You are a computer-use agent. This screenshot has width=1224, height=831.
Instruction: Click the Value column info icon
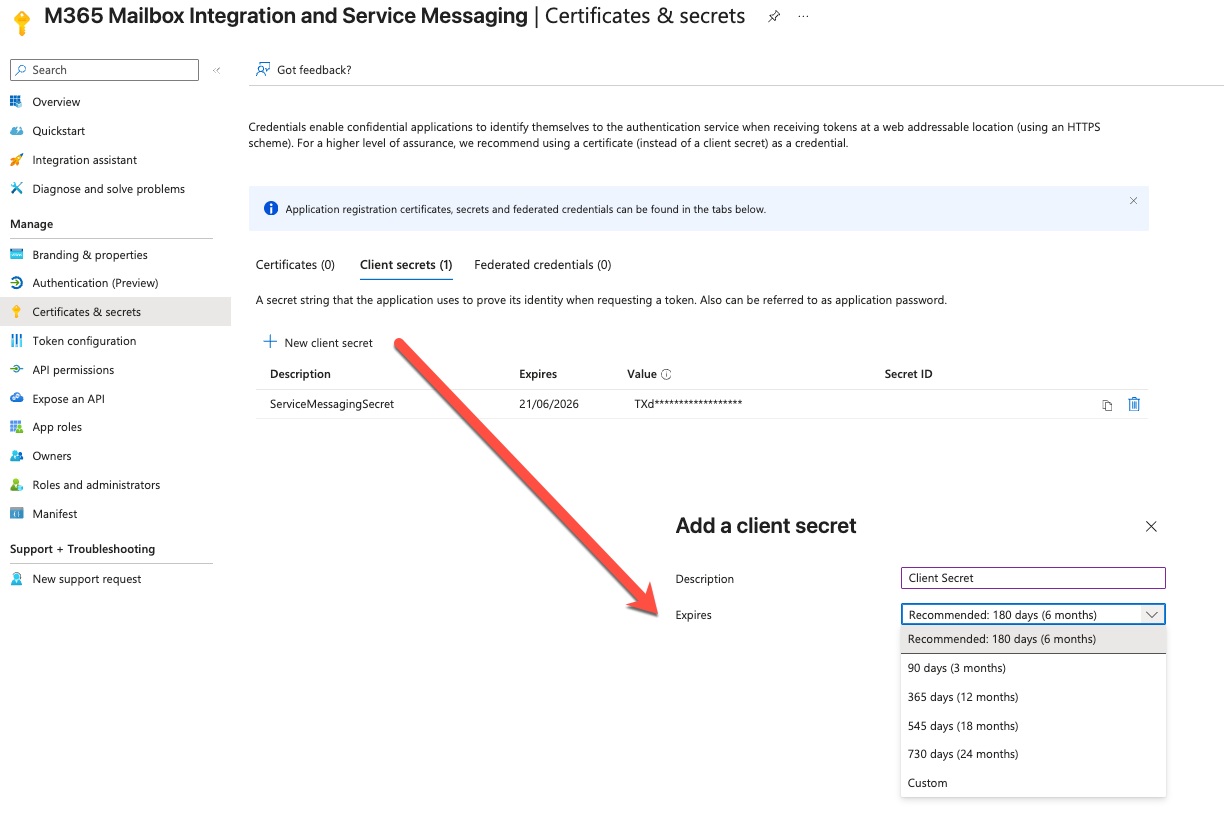[668, 373]
